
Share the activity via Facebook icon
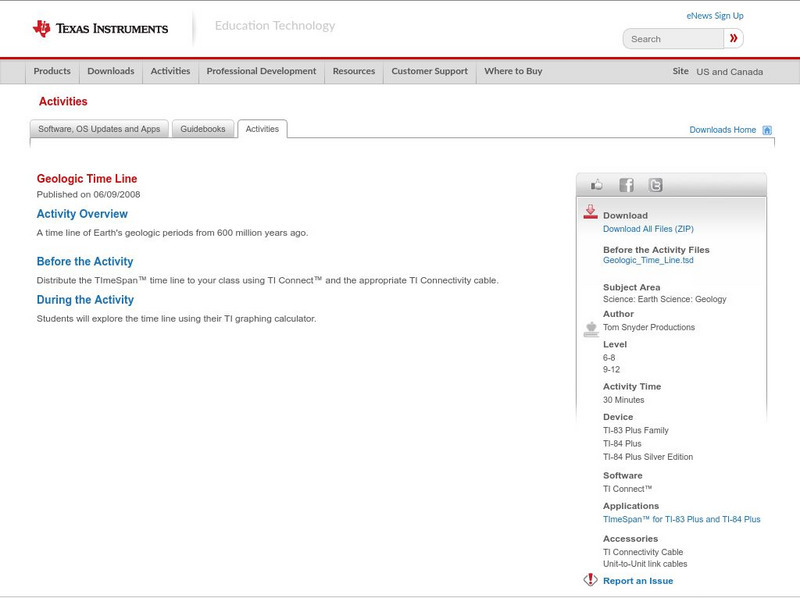pos(626,185)
